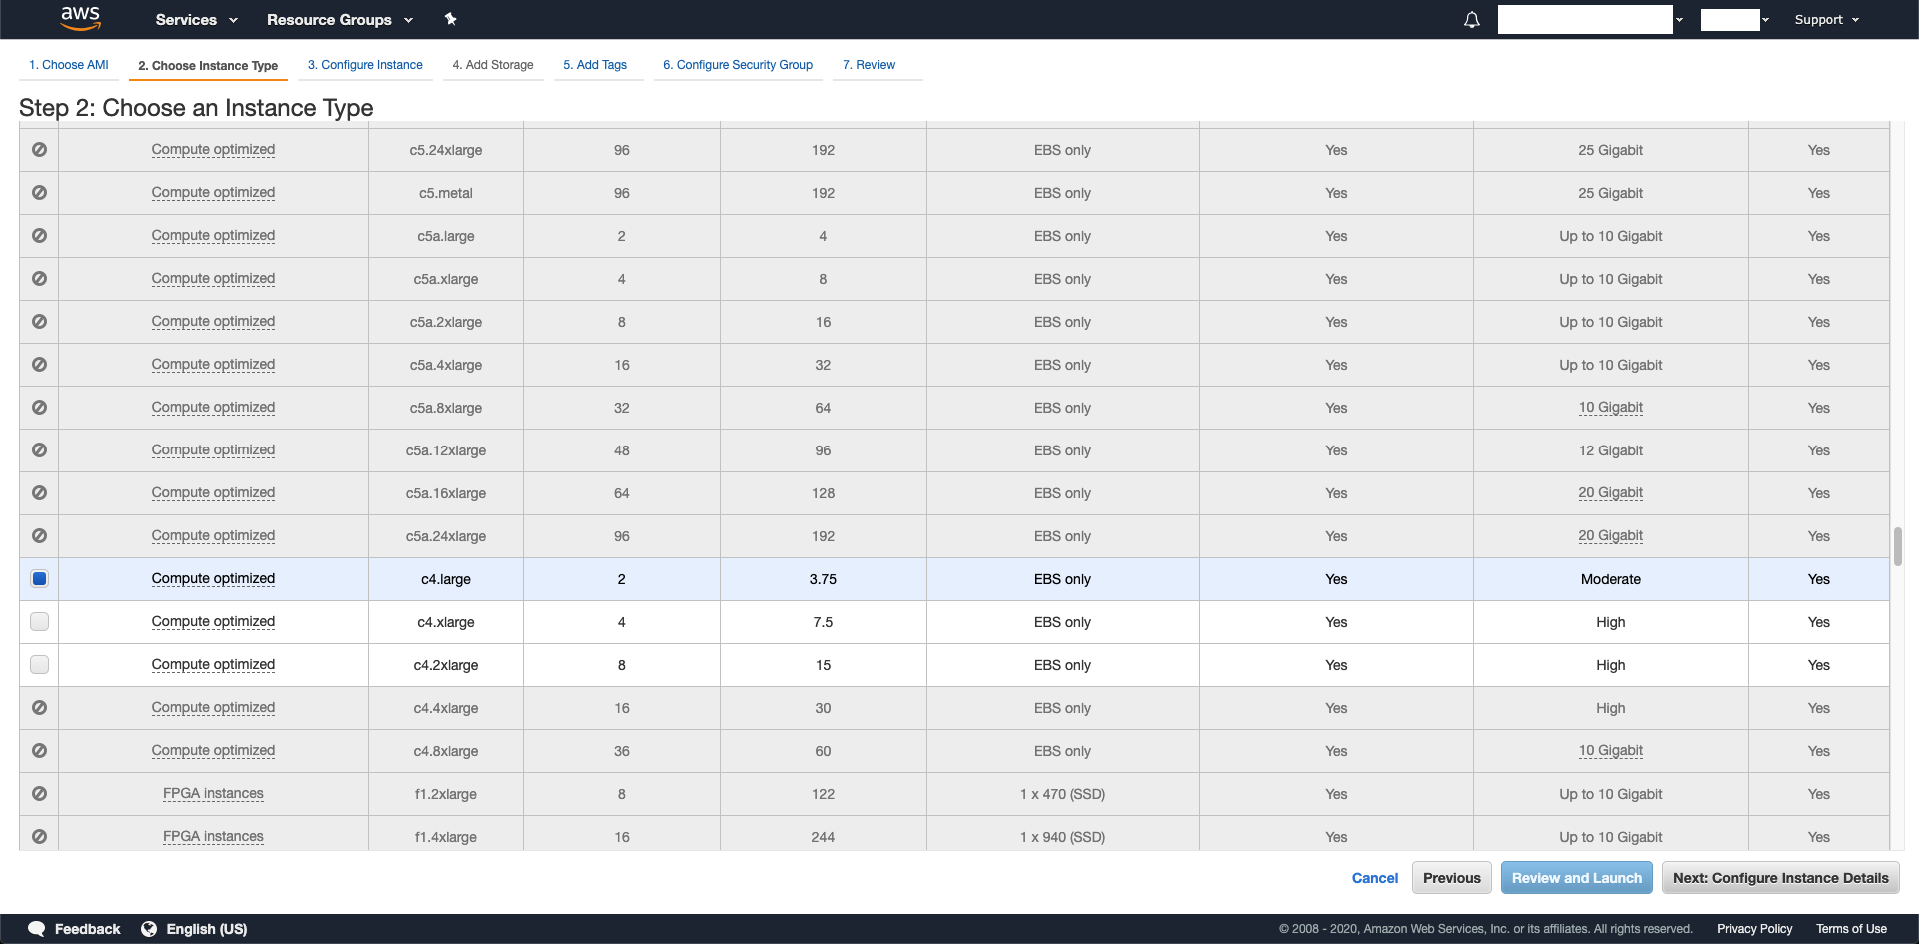Click the c4.xlarge instance type cell
The height and width of the screenshot is (944, 1919).
click(x=446, y=622)
